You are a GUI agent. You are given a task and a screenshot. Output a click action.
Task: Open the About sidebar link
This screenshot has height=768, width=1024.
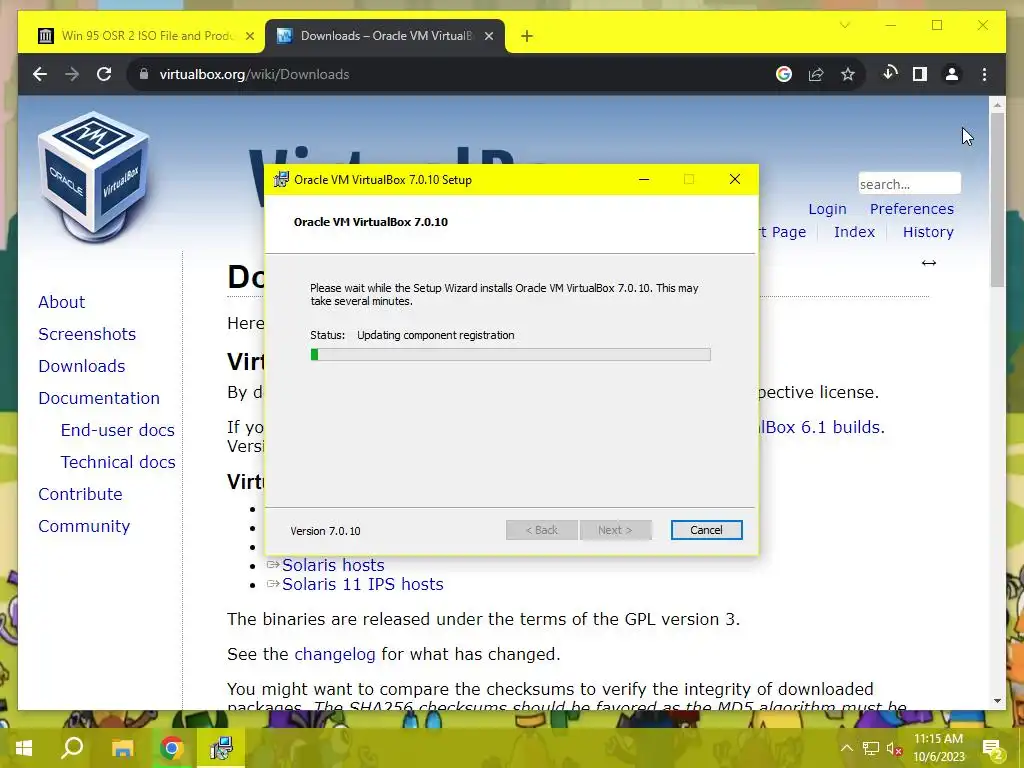[61, 302]
